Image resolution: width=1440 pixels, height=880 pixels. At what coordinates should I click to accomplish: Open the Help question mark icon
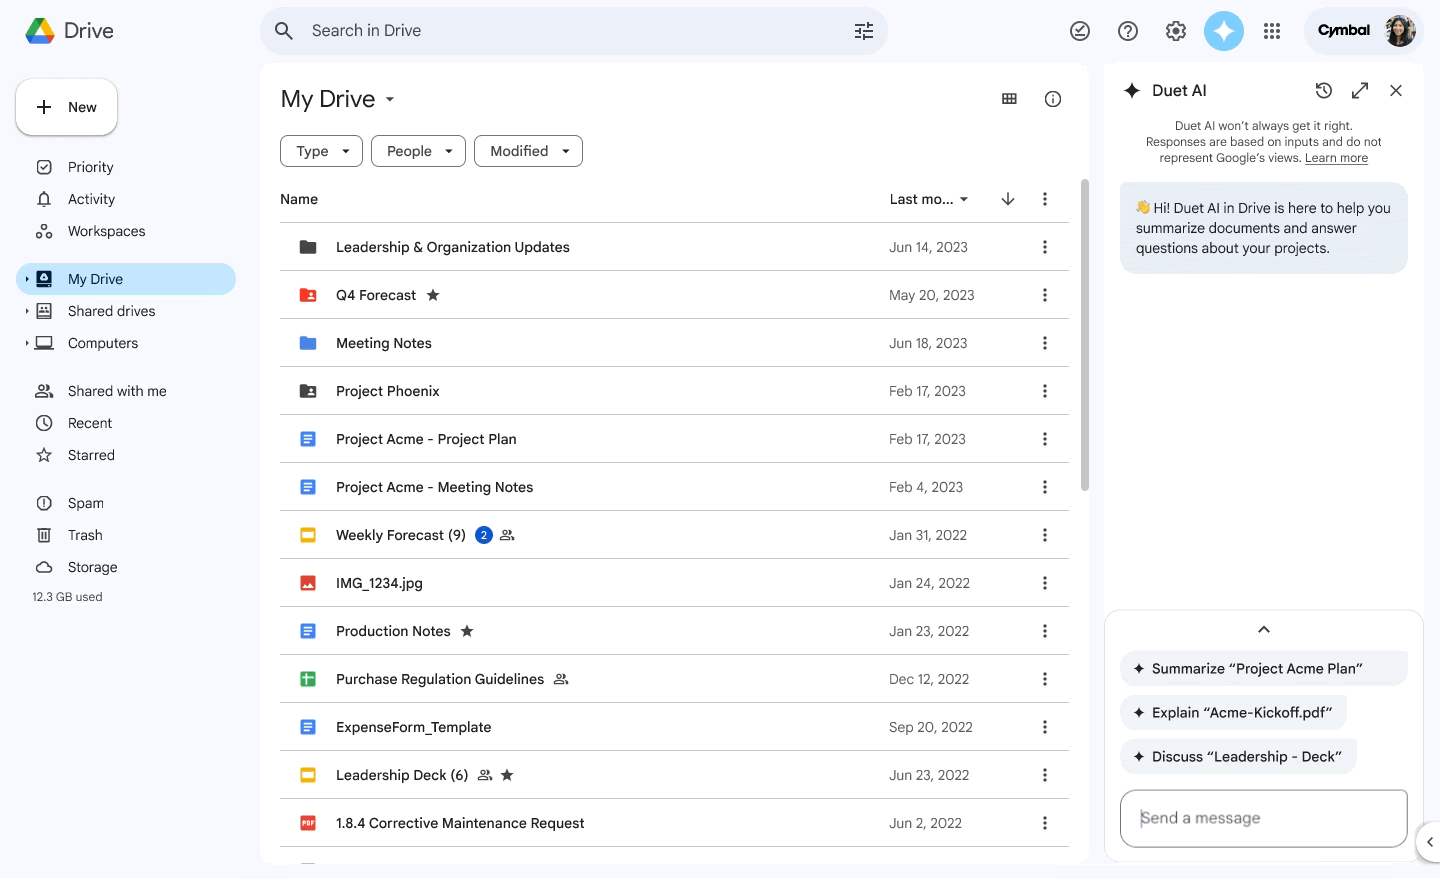click(x=1128, y=31)
